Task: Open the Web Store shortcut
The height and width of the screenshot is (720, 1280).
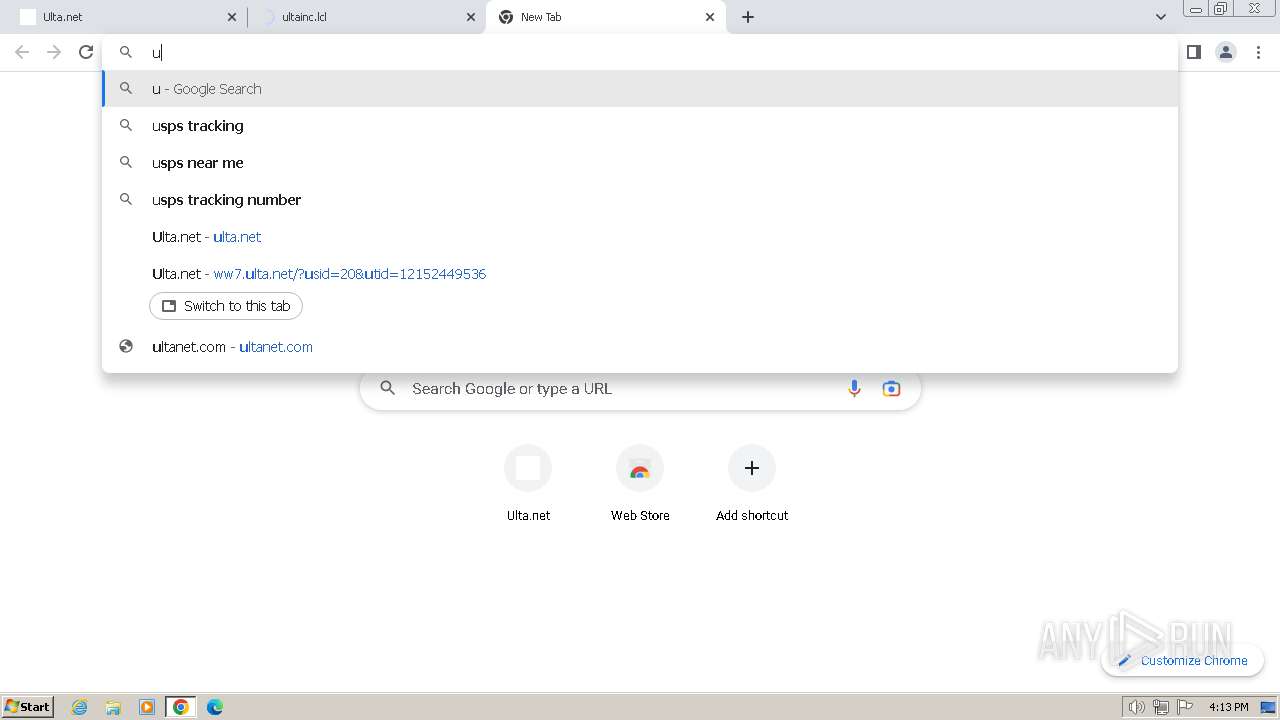Action: (x=640, y=484)
